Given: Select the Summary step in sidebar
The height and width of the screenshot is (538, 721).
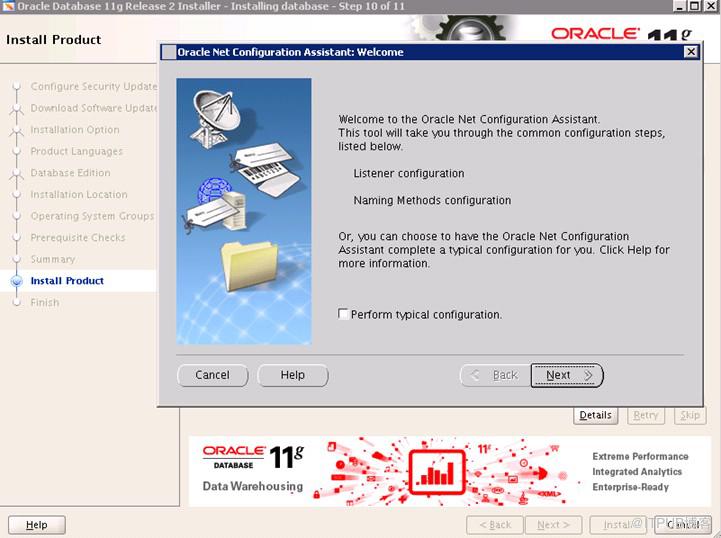Looking at the screenshot, I should point(53,259).
